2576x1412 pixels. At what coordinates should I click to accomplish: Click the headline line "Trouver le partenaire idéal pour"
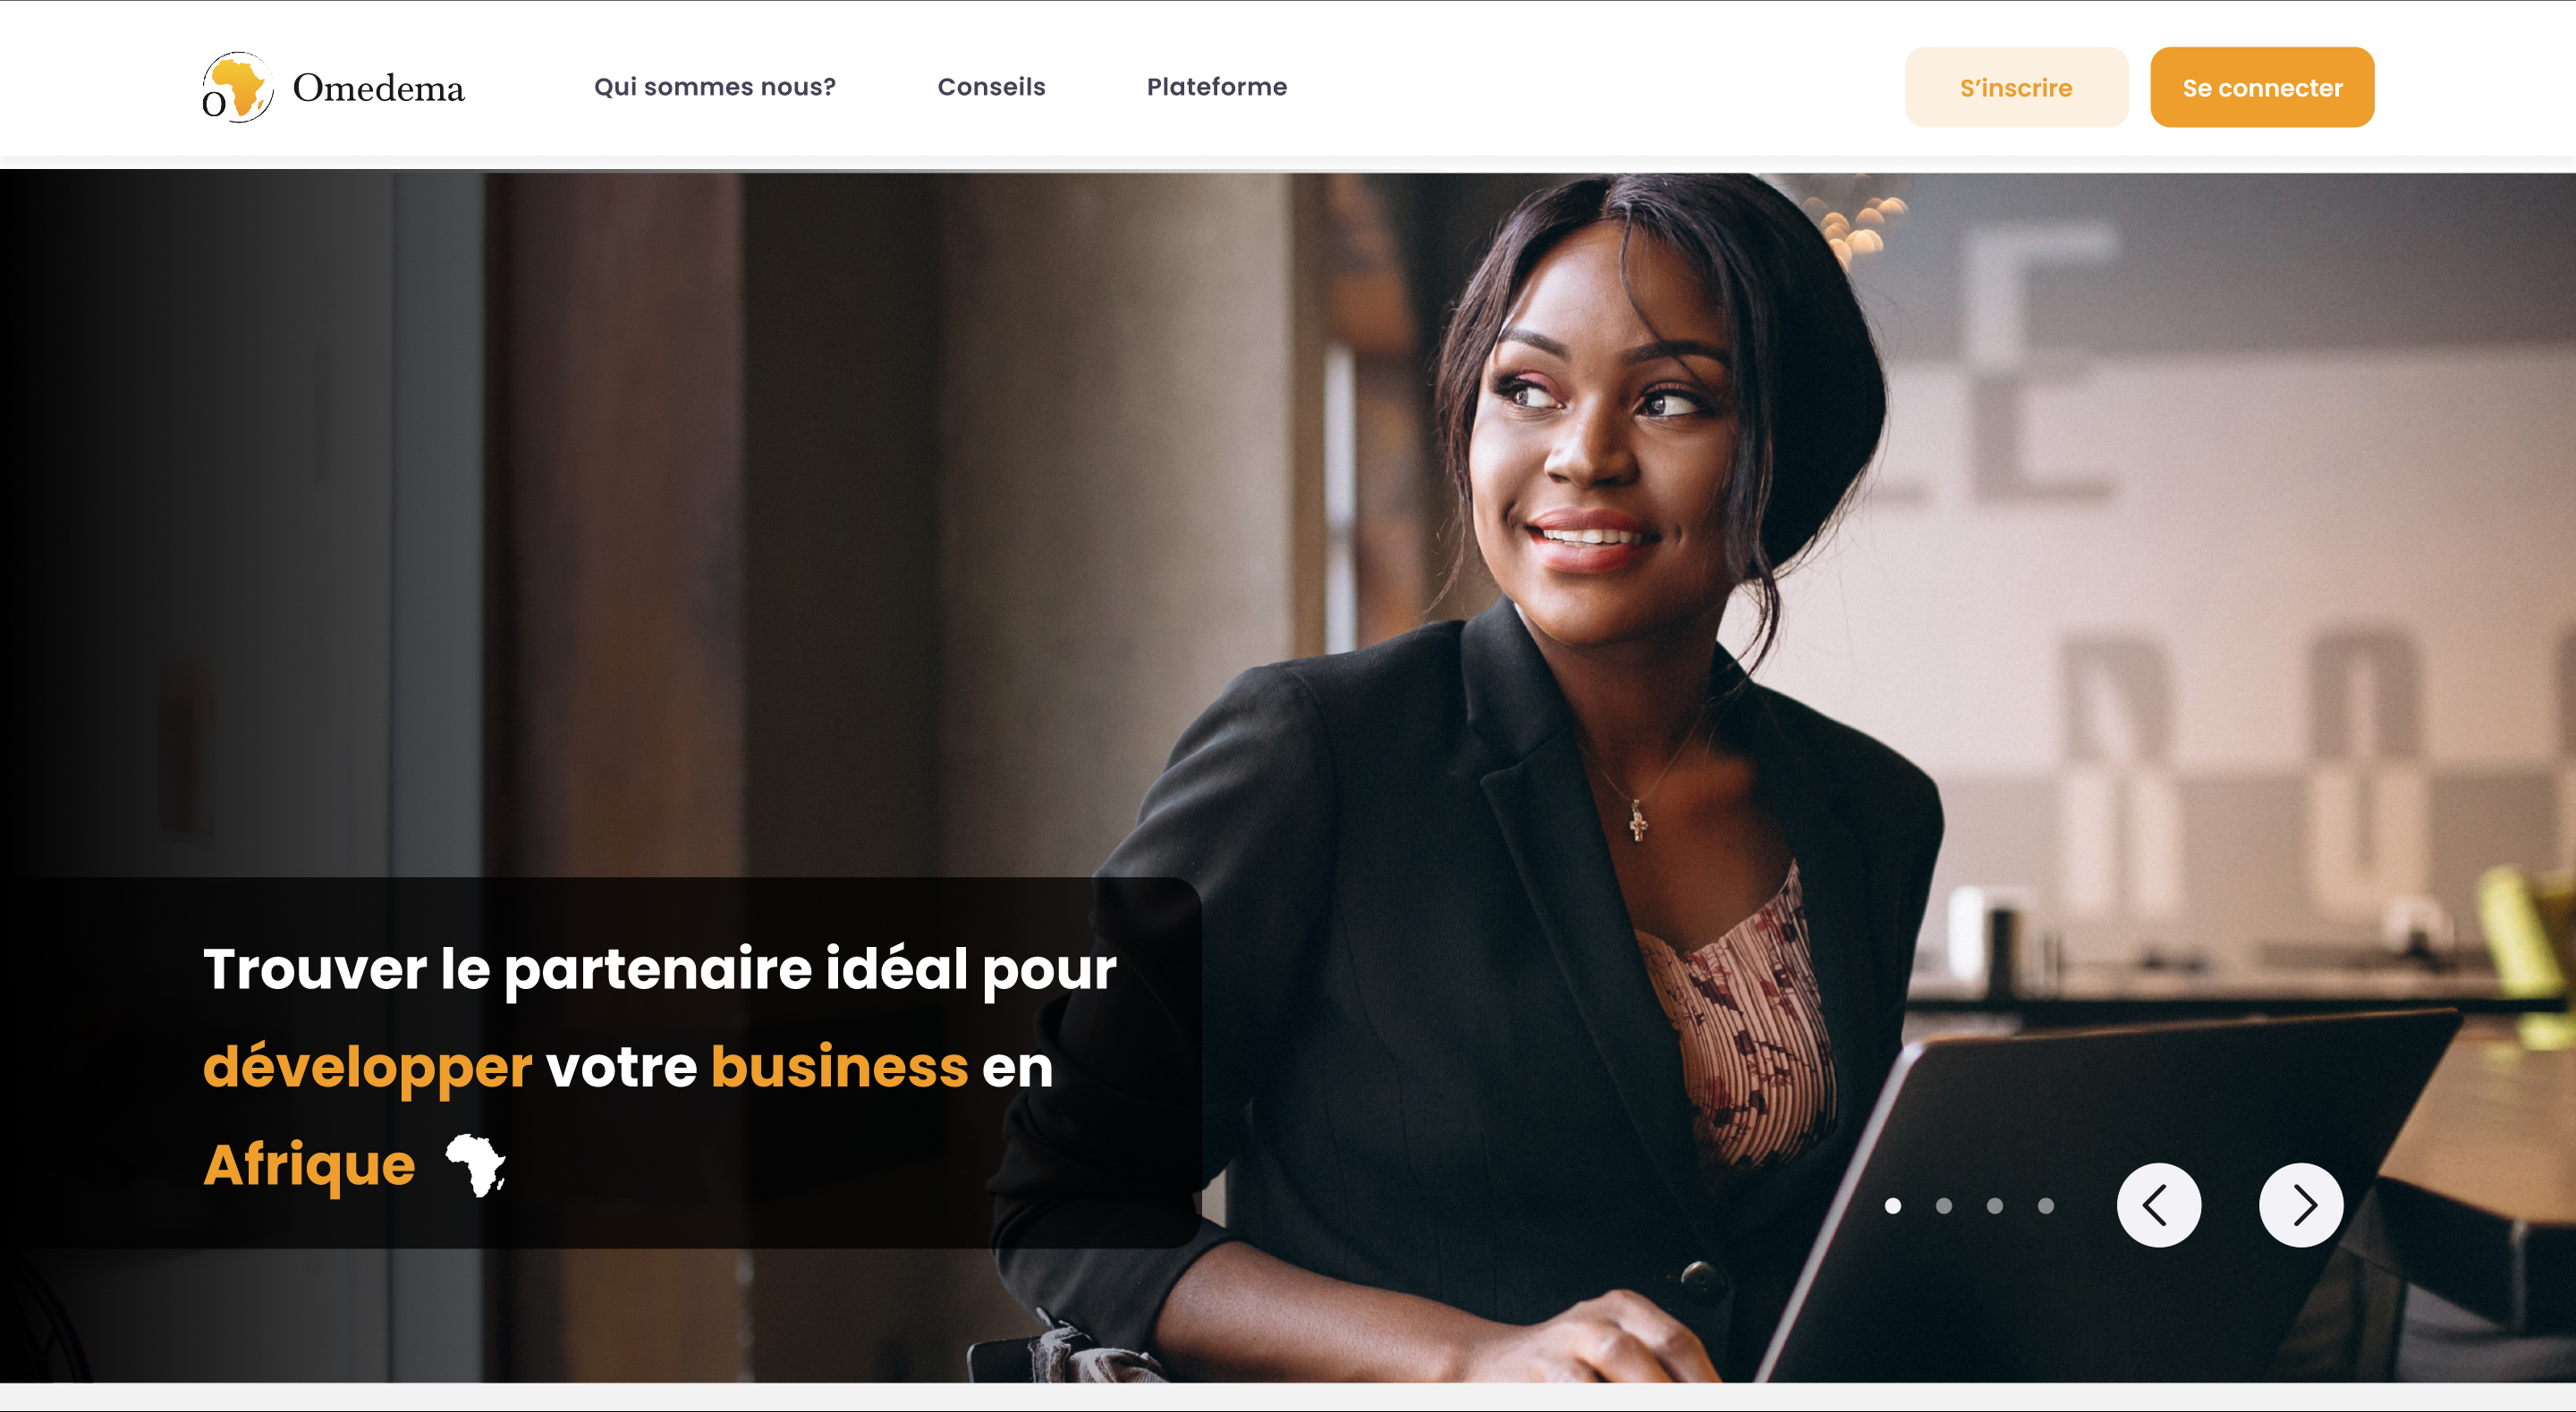[660, 970]
